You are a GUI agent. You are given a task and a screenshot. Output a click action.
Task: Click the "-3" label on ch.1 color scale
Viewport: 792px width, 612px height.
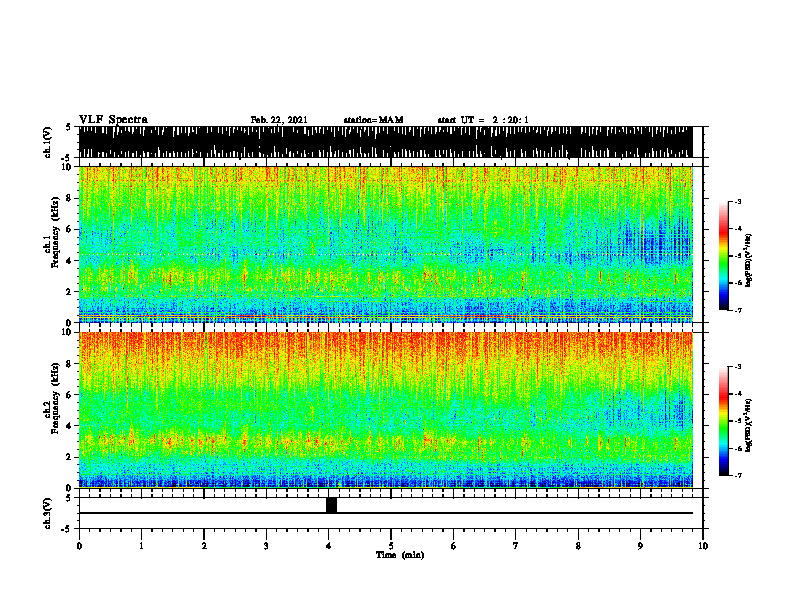click(x=738, y=202)
